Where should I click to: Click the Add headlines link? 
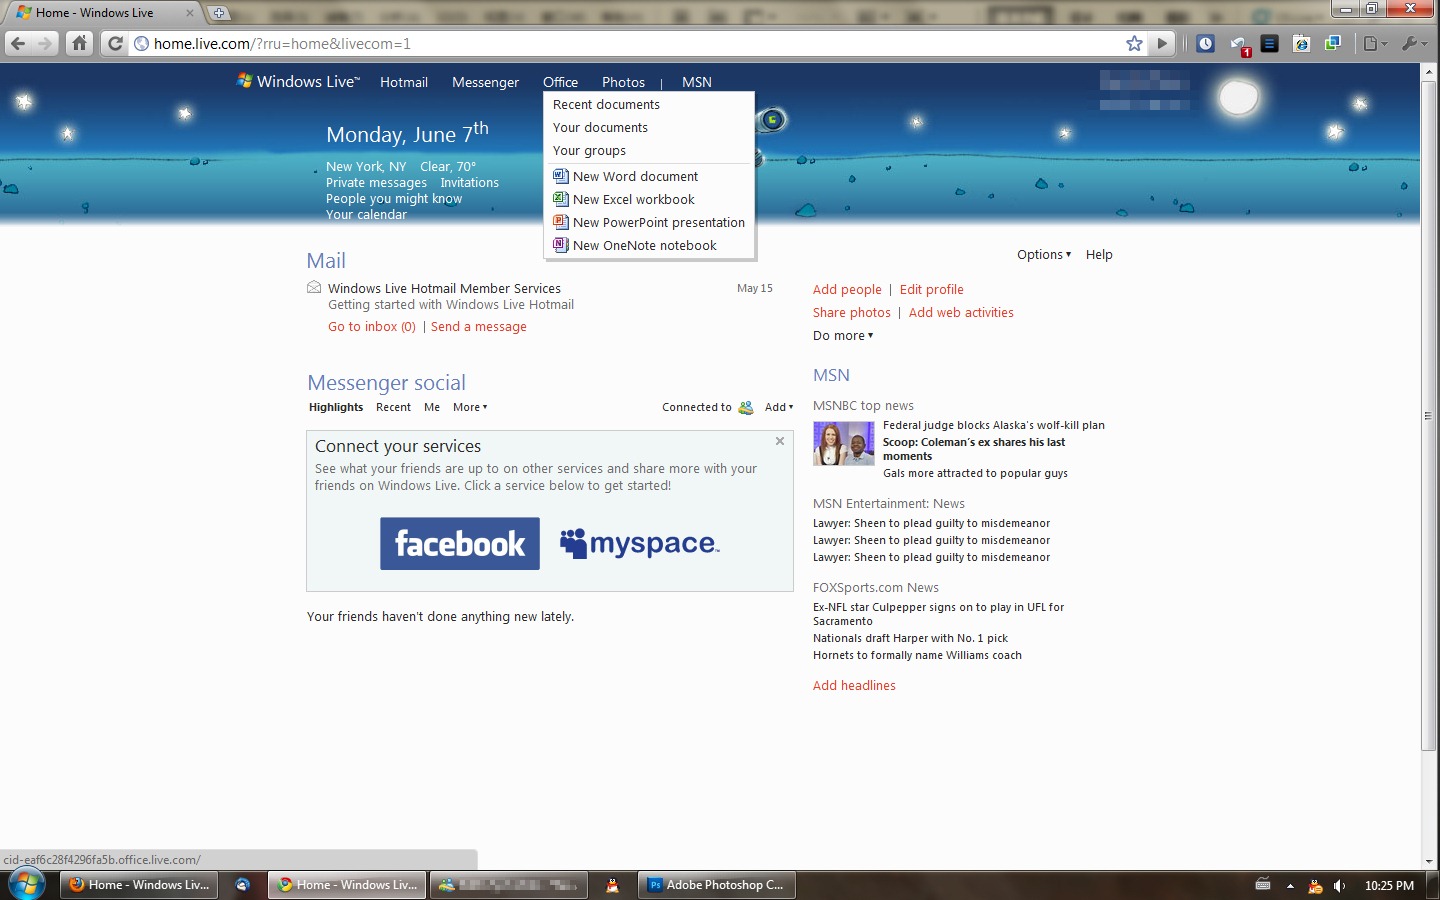tap(854, 686)
